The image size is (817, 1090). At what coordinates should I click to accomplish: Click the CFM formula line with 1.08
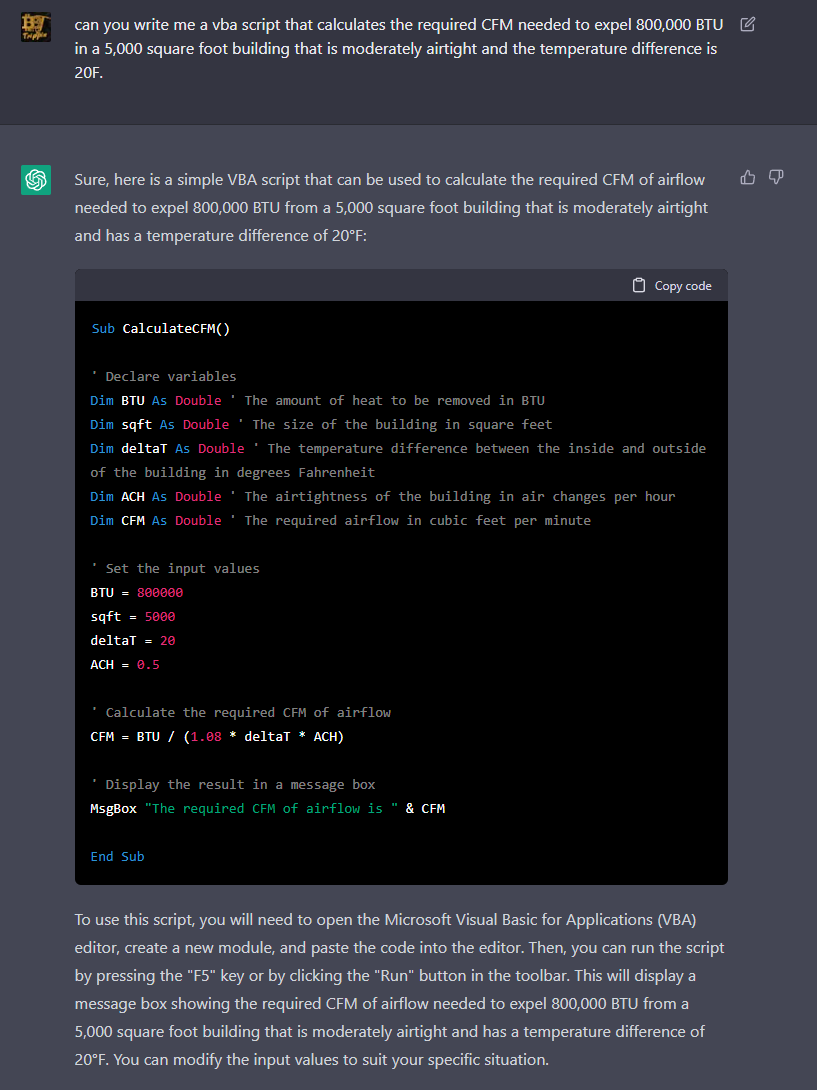pyautogui.click(x=217, y=736)
